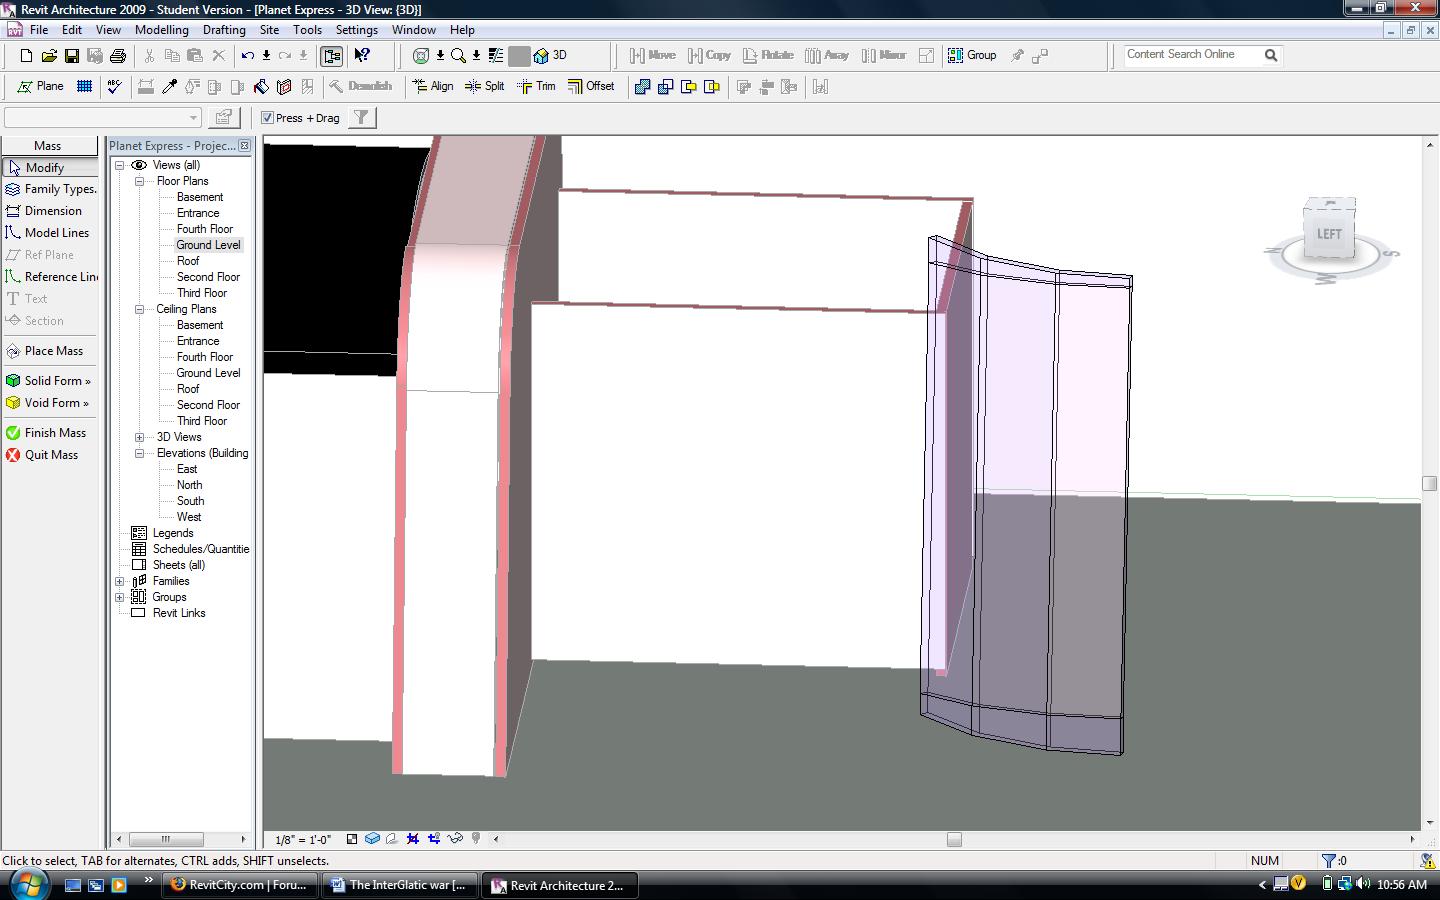Select the Split tool
Image resolution: width=1440 pixels, height=900 pixels.
click(x=485, y=86)
